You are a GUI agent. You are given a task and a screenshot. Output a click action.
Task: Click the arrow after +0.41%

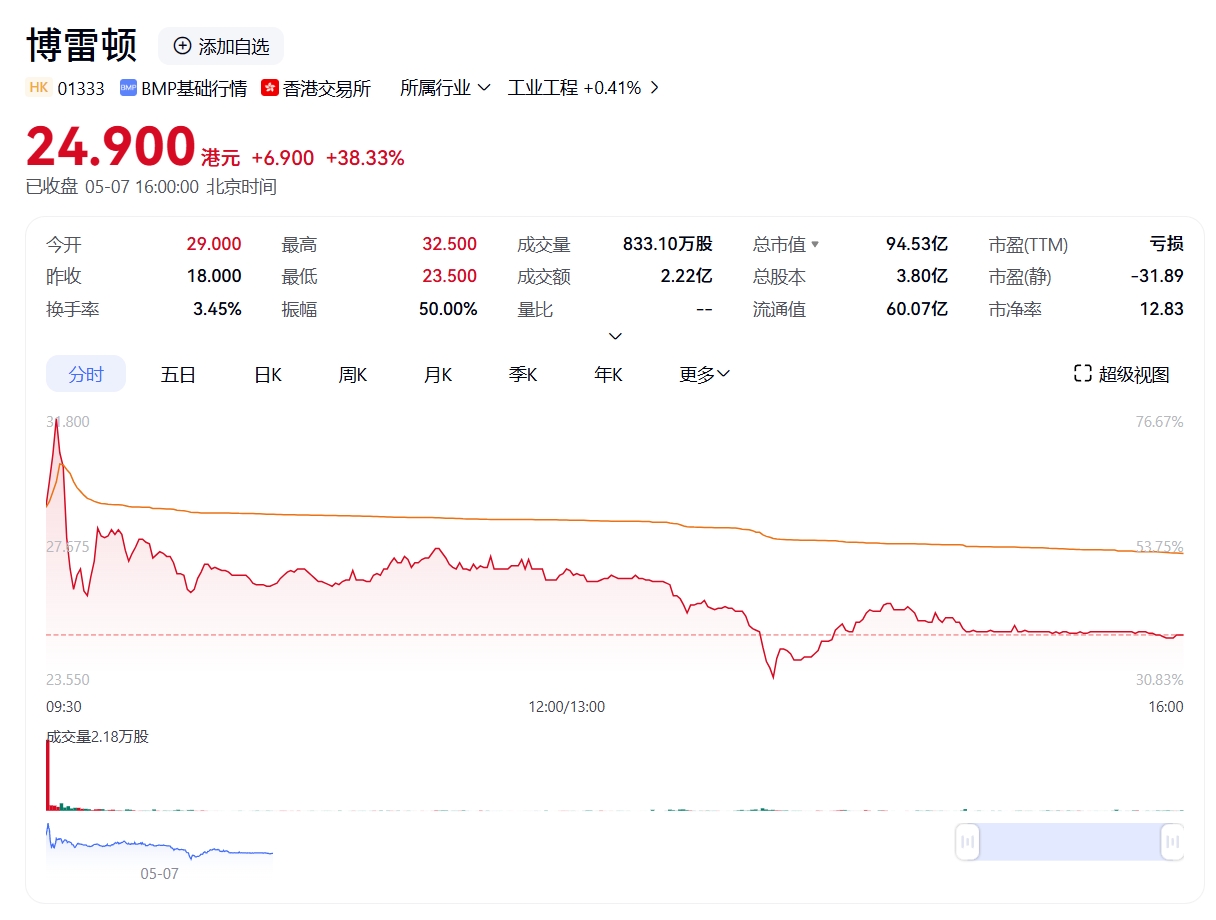tap(654, 88)
